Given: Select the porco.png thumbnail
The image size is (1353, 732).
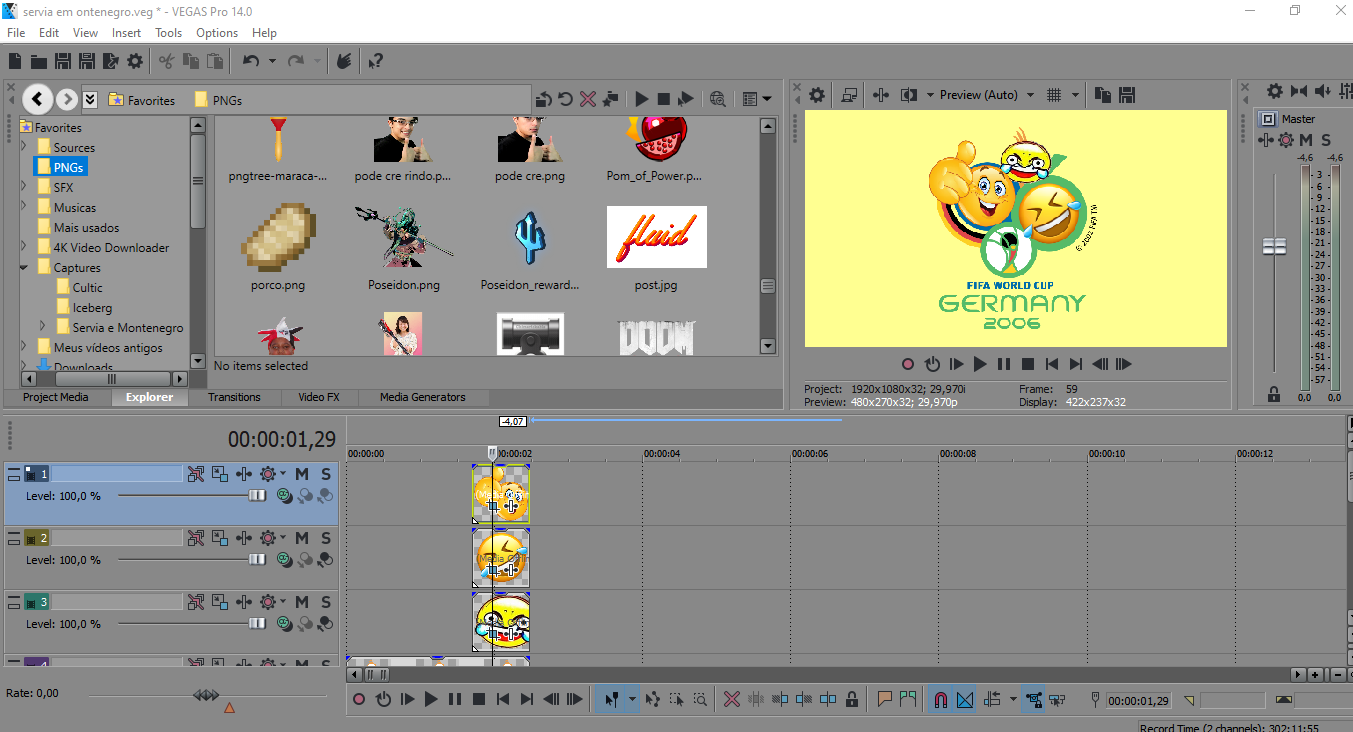Looking at the screenshot, I should [x=278, y=237].
